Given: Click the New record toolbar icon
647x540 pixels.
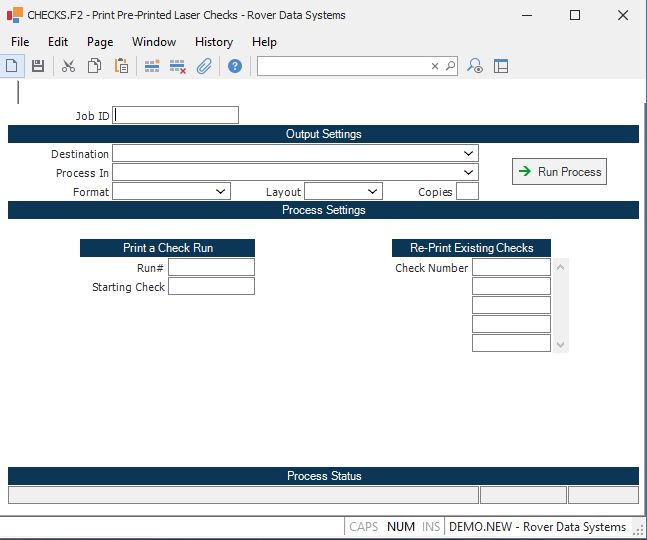Looking at the screenshot, I should tap(13, 66).
